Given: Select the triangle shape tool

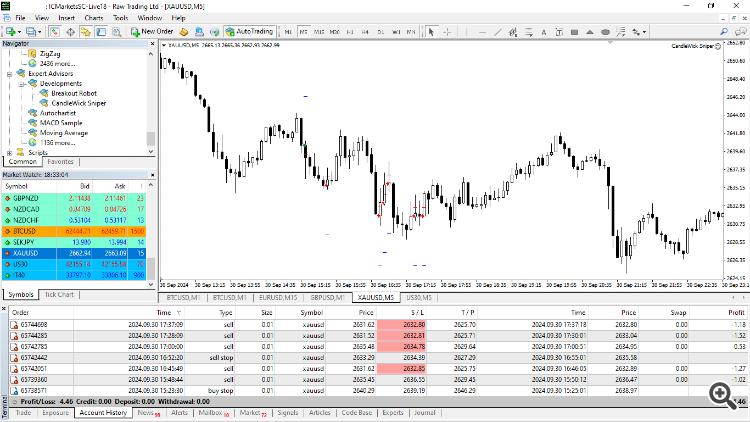Looking at the screenshot, I should coord(590,32).
